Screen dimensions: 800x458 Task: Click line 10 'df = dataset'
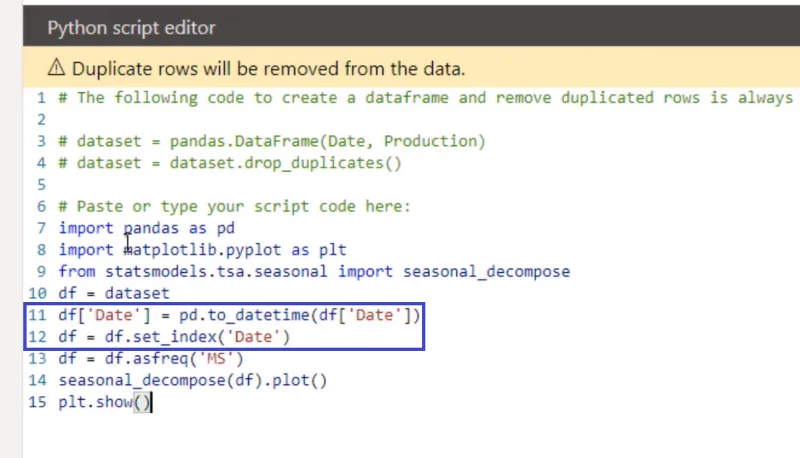tap(114, 293)
